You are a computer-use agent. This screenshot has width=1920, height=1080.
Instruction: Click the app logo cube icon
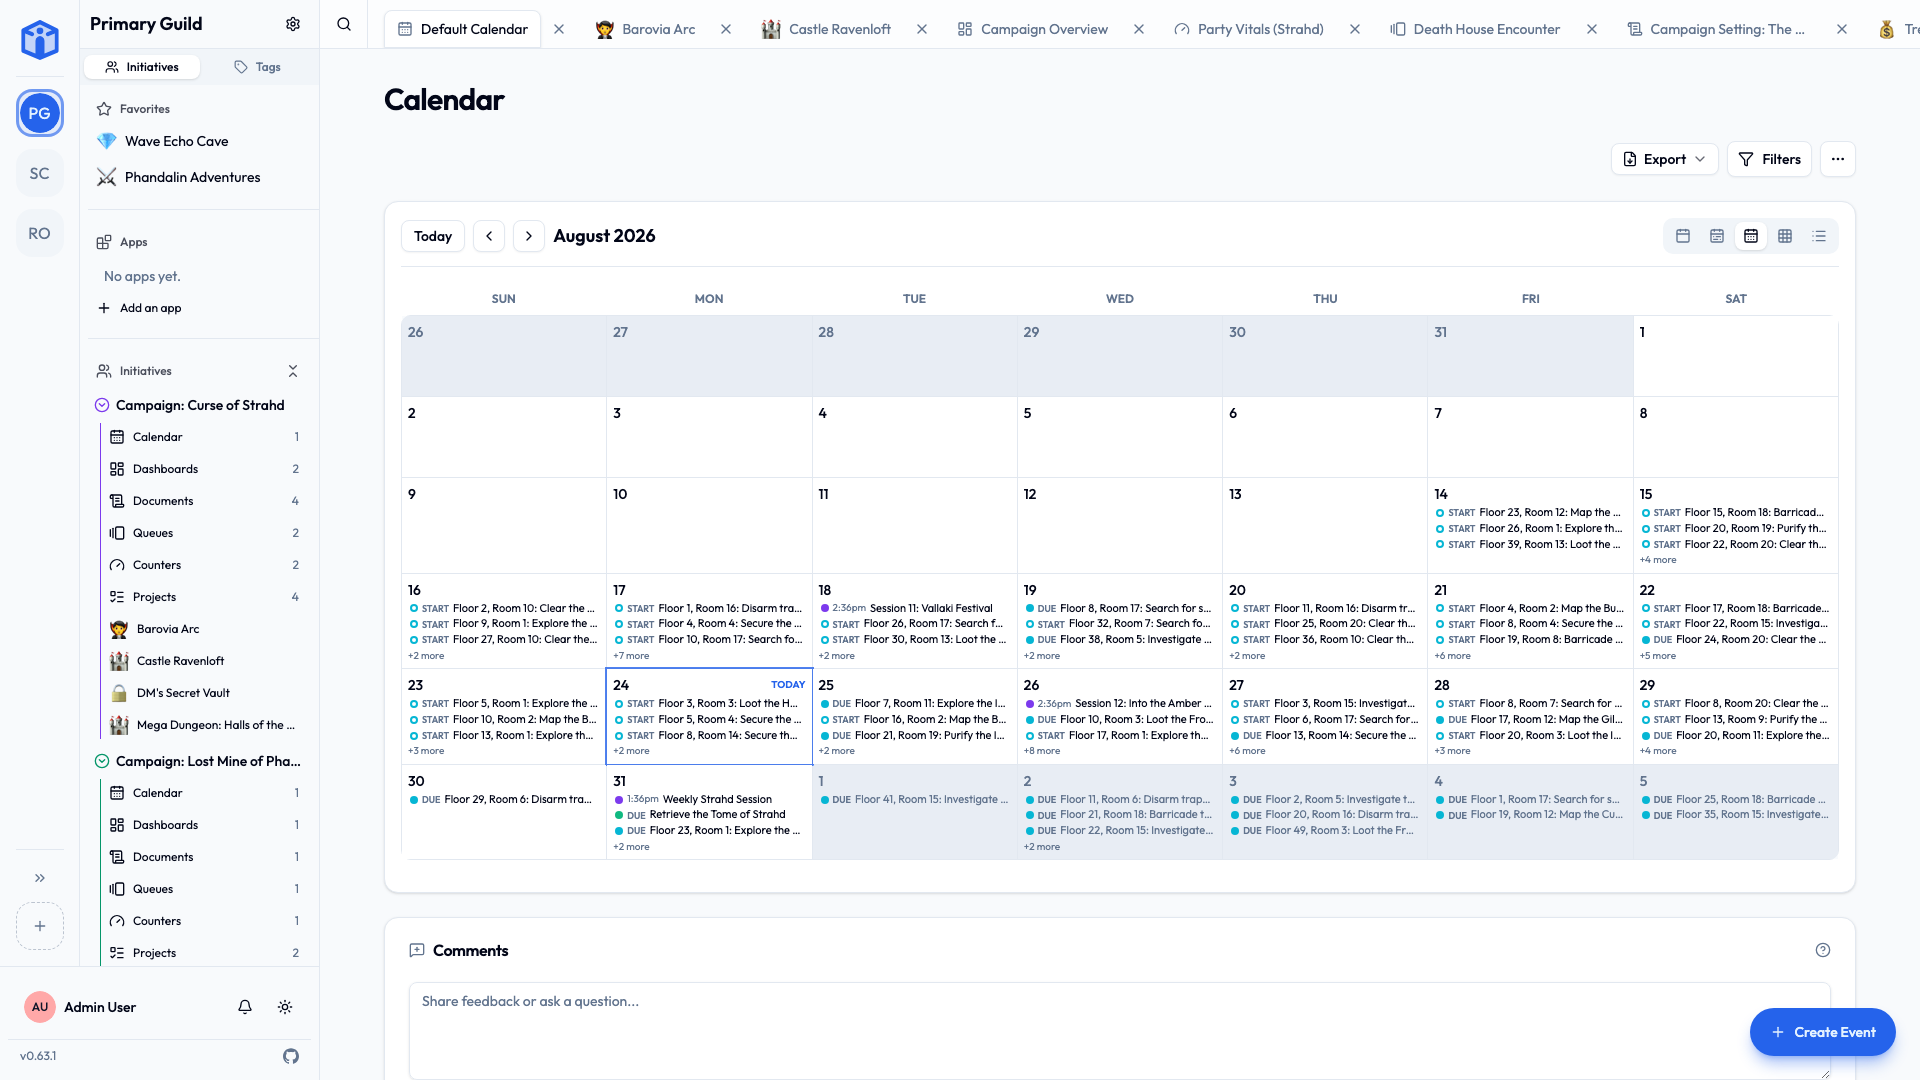(40, 40)
